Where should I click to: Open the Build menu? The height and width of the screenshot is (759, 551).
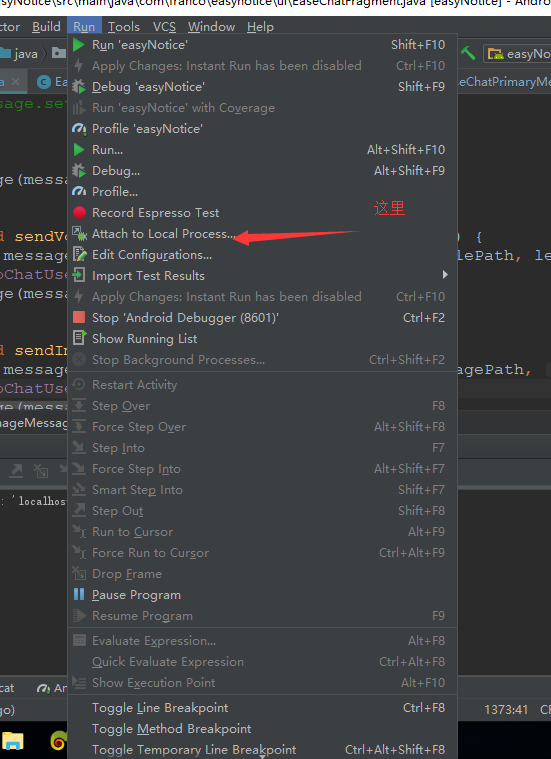coord(46,27)
